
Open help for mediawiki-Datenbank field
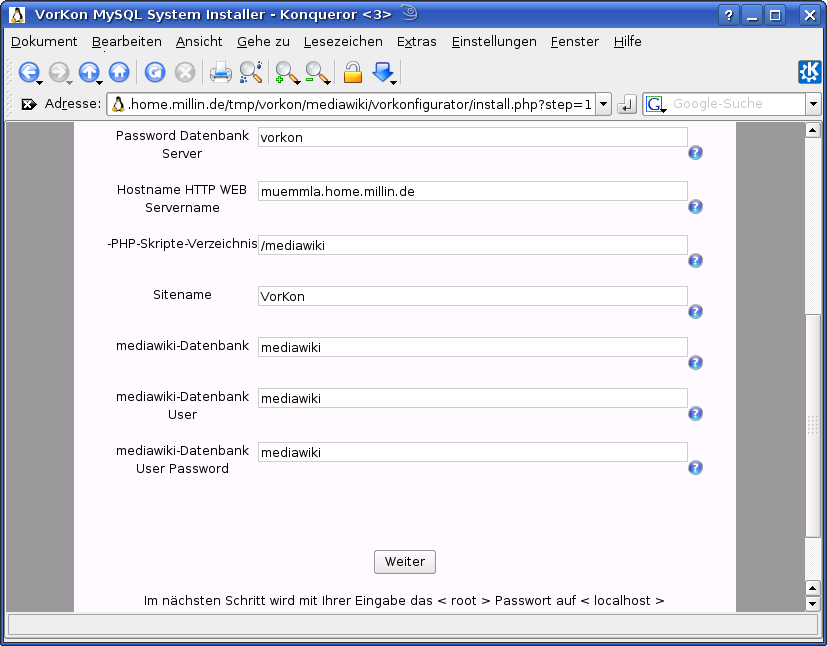pyautogui.click(x=695, y=363)
